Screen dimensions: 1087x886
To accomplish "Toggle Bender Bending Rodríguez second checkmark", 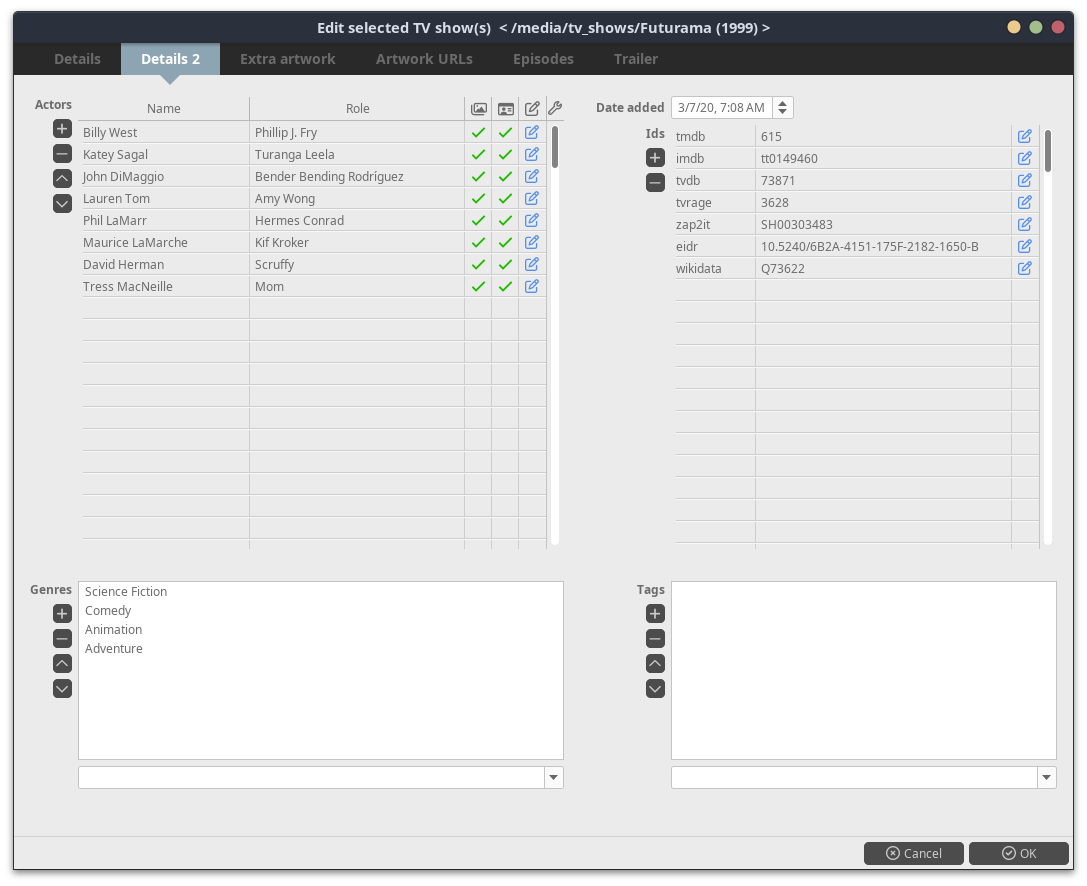I will (505, 177).
